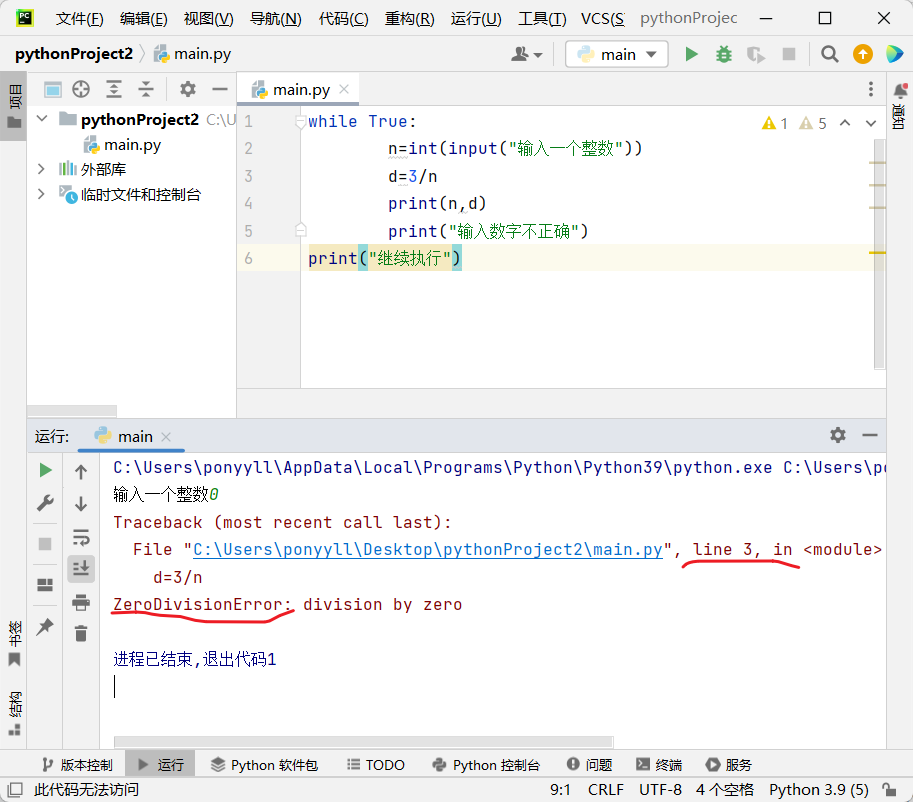Pin the run tab
The image size is (913, 802).
(x=45, y=627)
